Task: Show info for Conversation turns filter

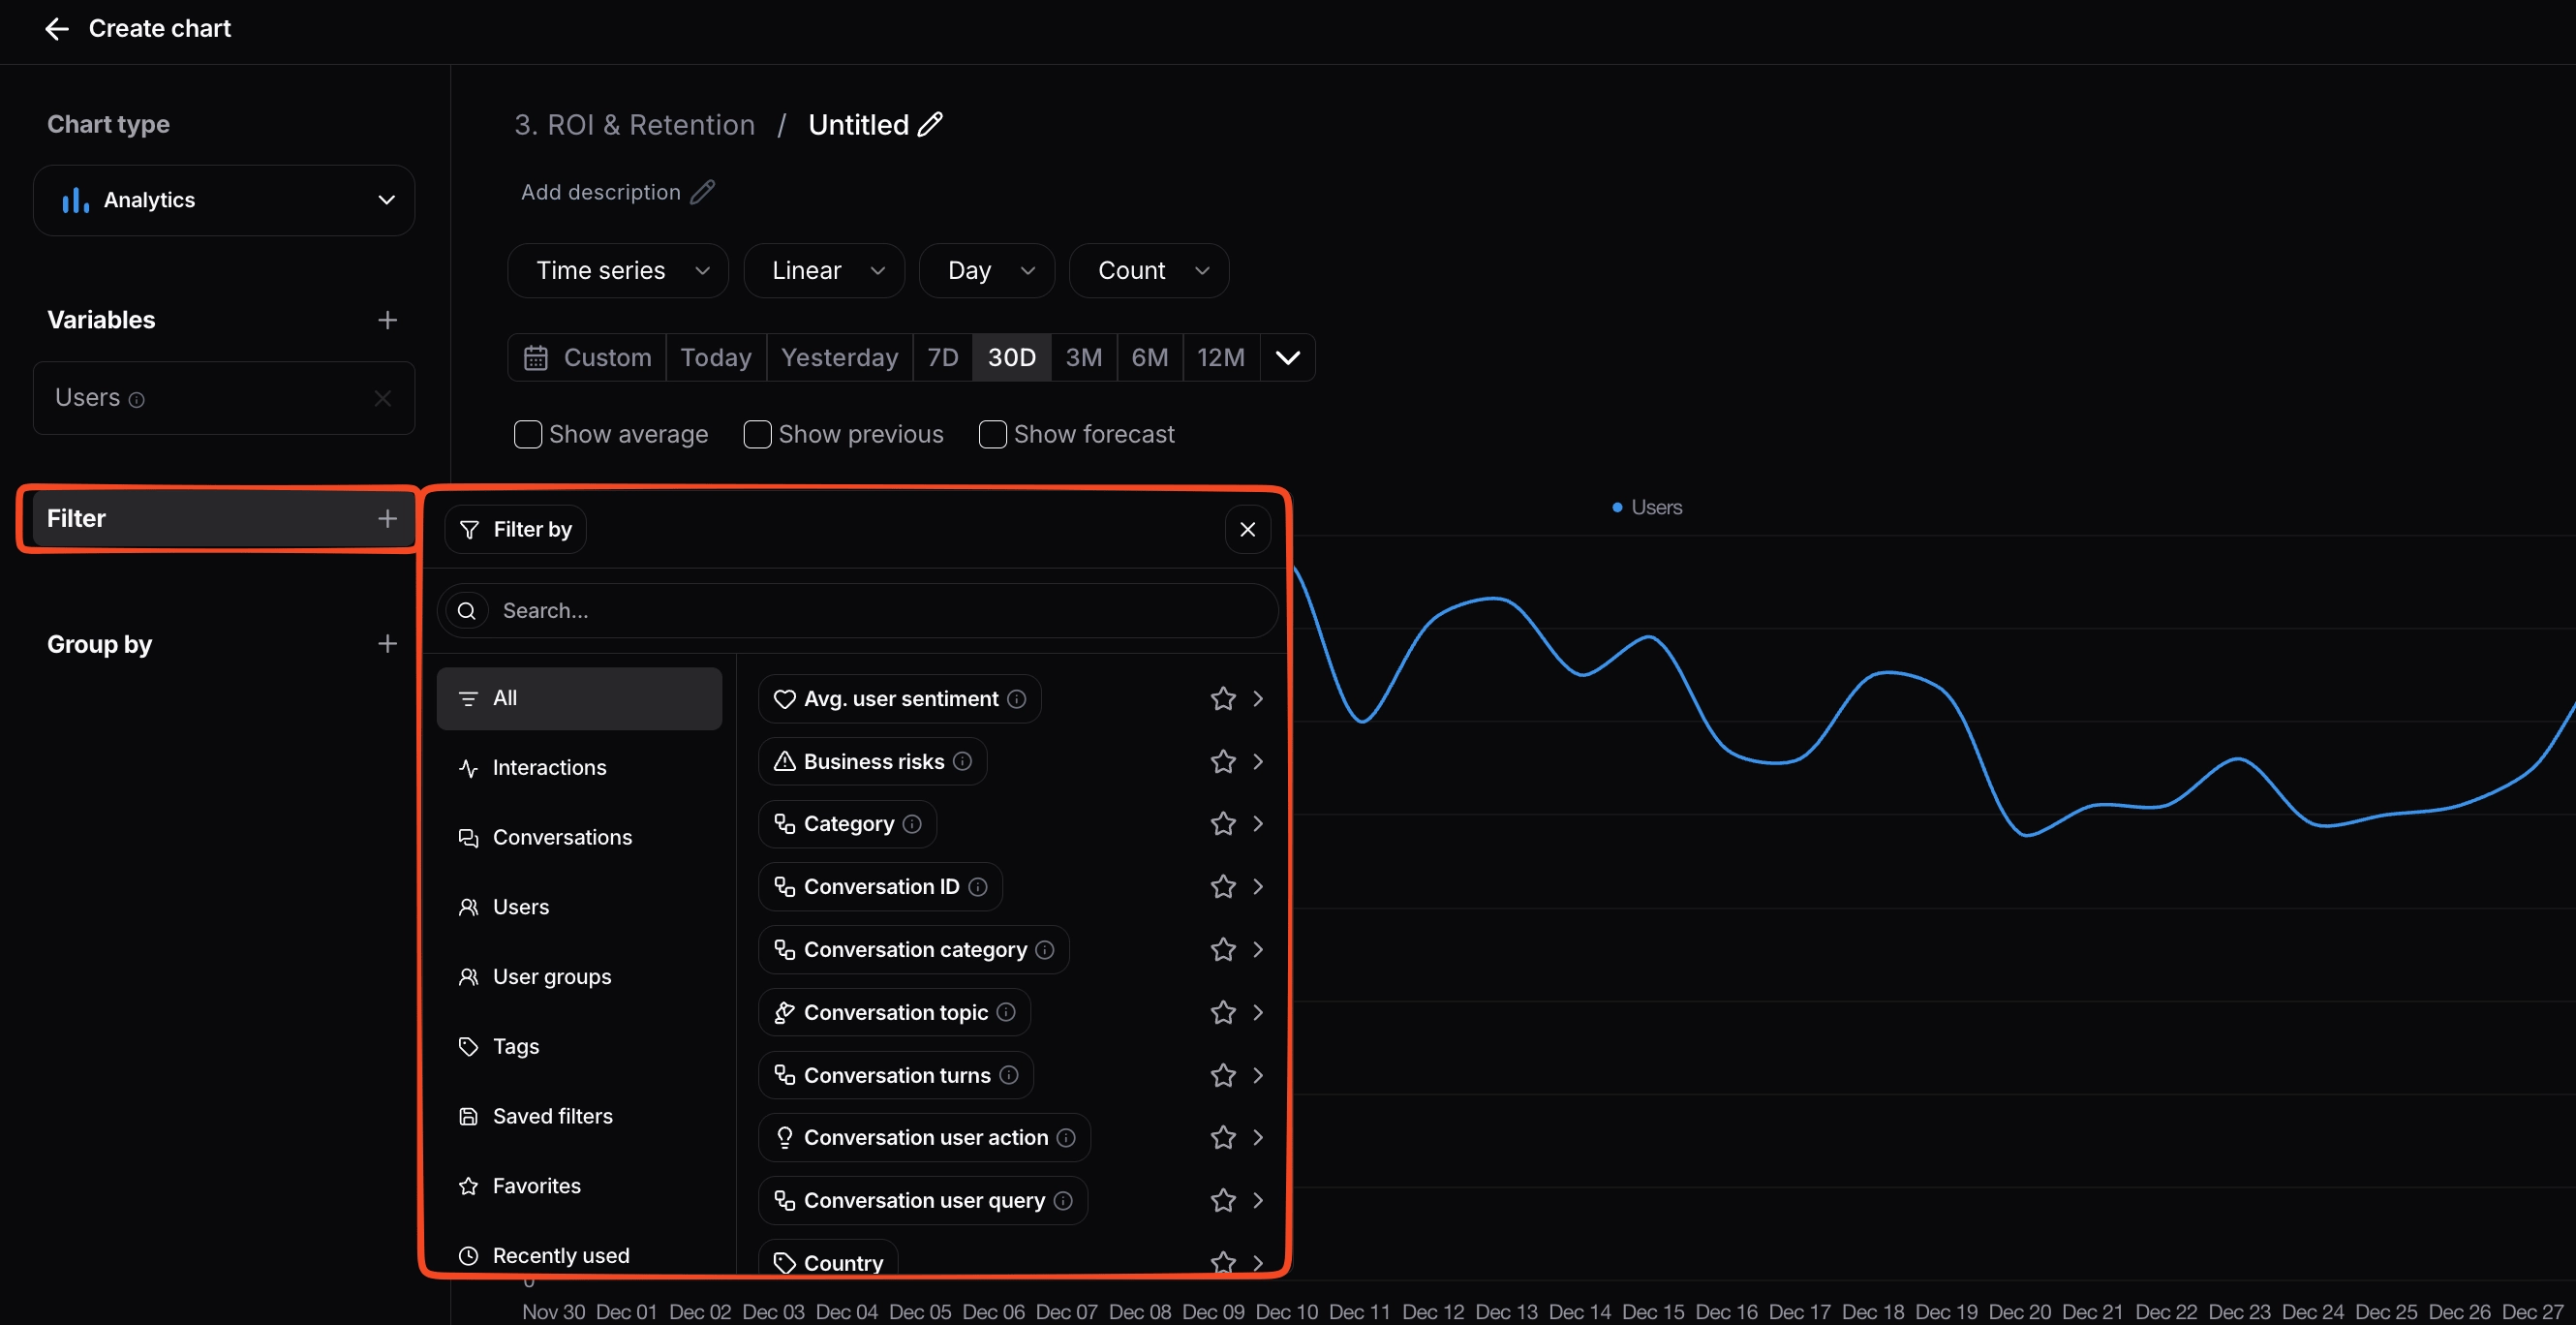Action: point(1009,1075)
